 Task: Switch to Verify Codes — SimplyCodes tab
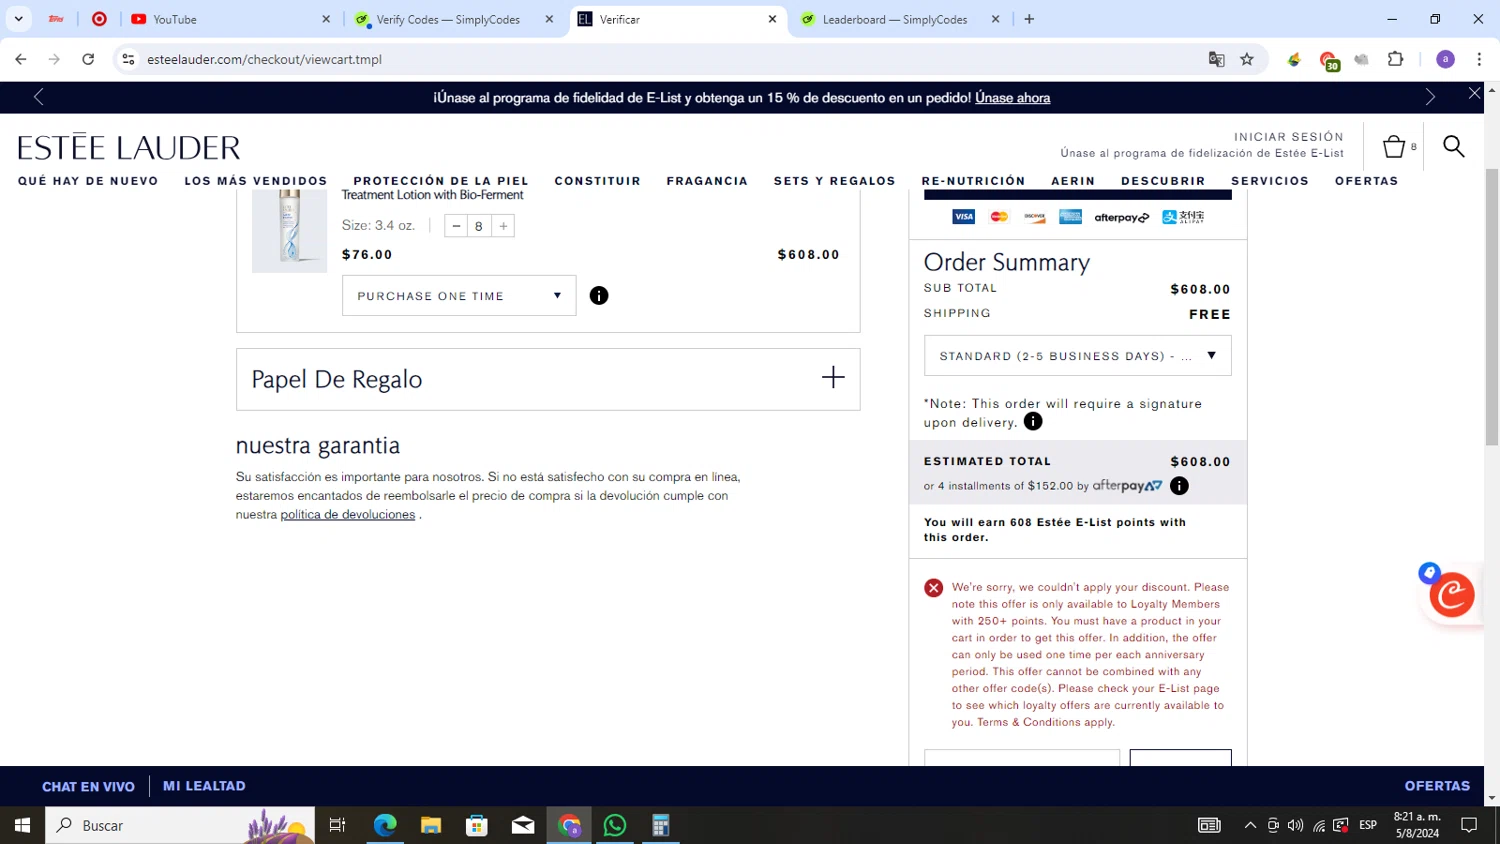453,19
